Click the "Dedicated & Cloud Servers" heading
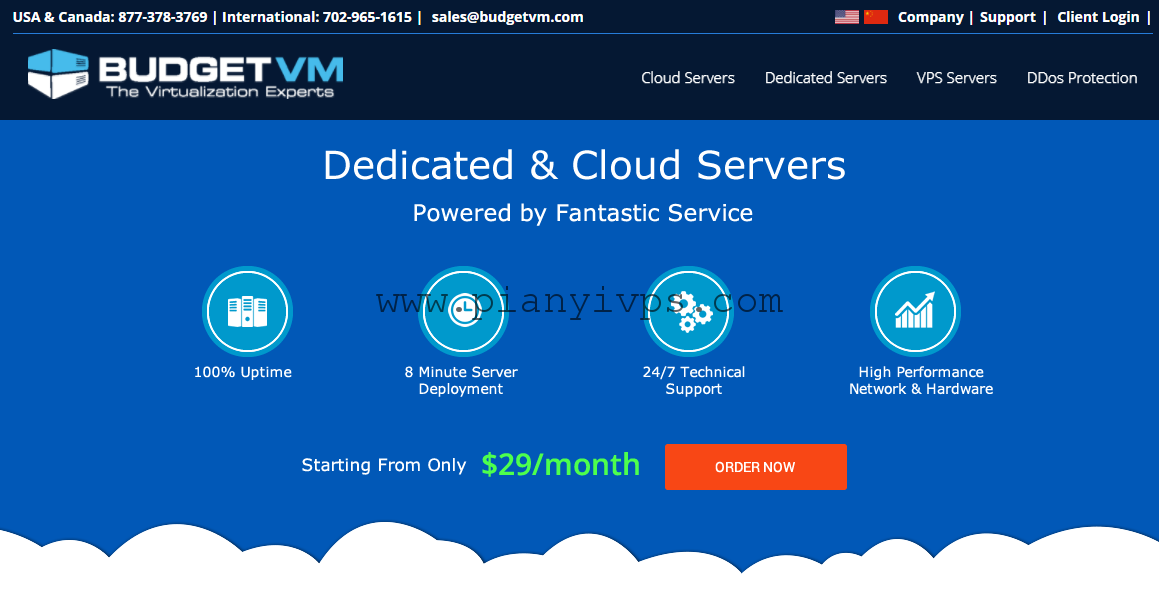1159x606 pixels. point(584,165)
